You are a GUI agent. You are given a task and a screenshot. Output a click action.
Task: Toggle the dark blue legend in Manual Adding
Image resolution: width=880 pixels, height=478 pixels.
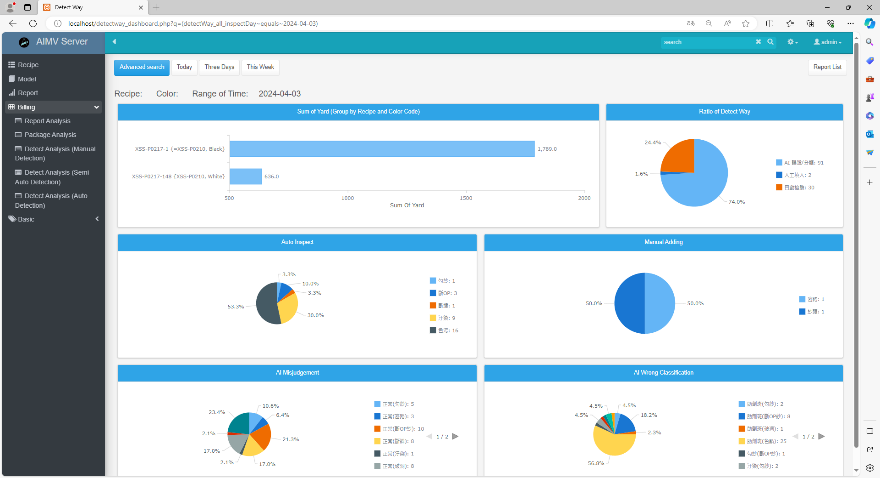pos(802,311)
